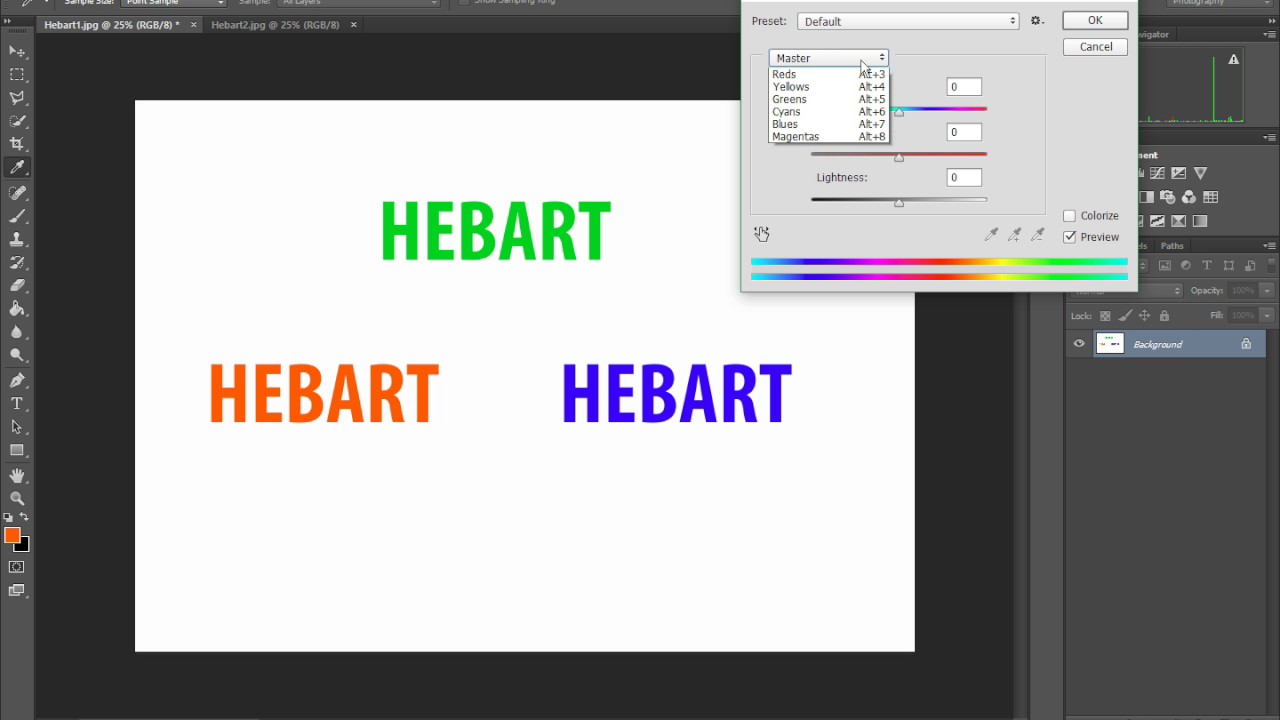This screenshot has height=720, width=1280.
Task: Open the layer Fill dropdown arrow
Action: (x=1267, y=315)
